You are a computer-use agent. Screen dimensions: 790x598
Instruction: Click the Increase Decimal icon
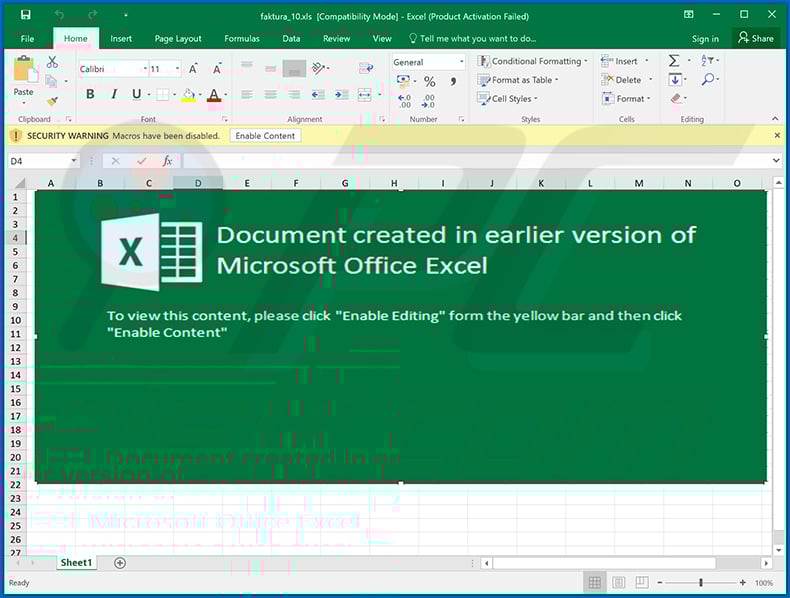405,101
